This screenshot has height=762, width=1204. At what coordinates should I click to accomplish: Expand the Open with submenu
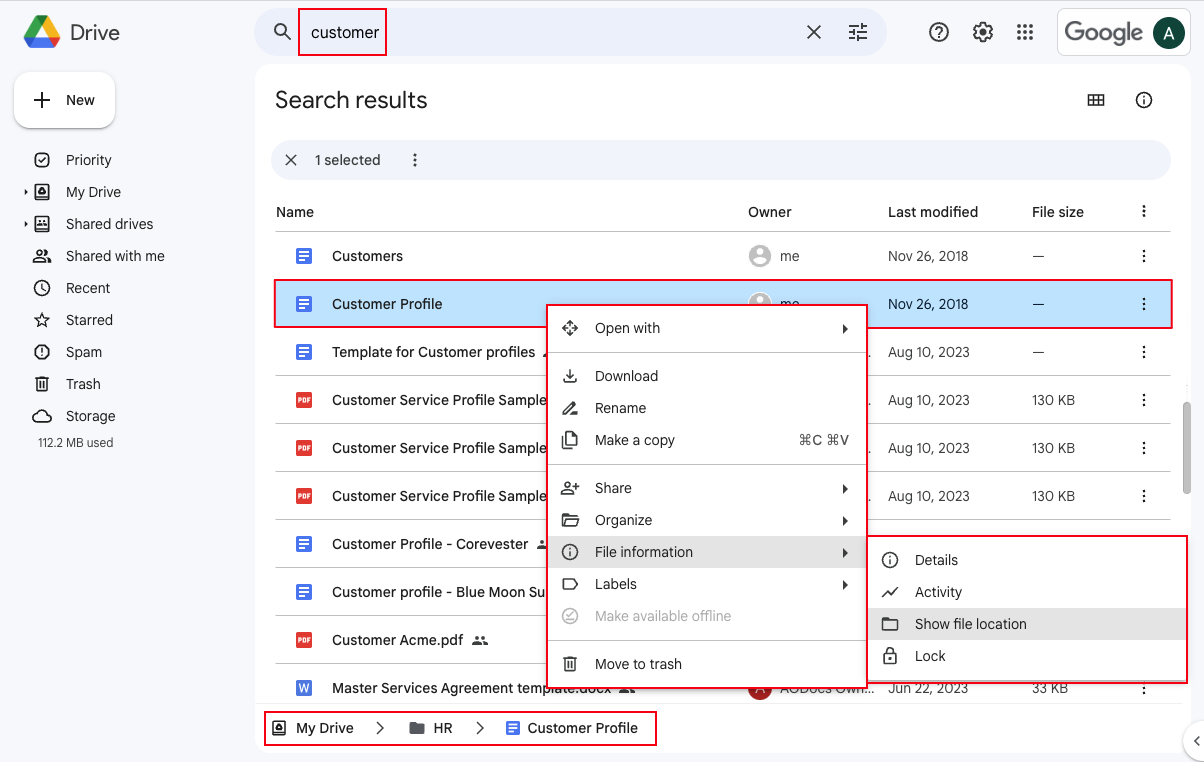tap(706, 328)
